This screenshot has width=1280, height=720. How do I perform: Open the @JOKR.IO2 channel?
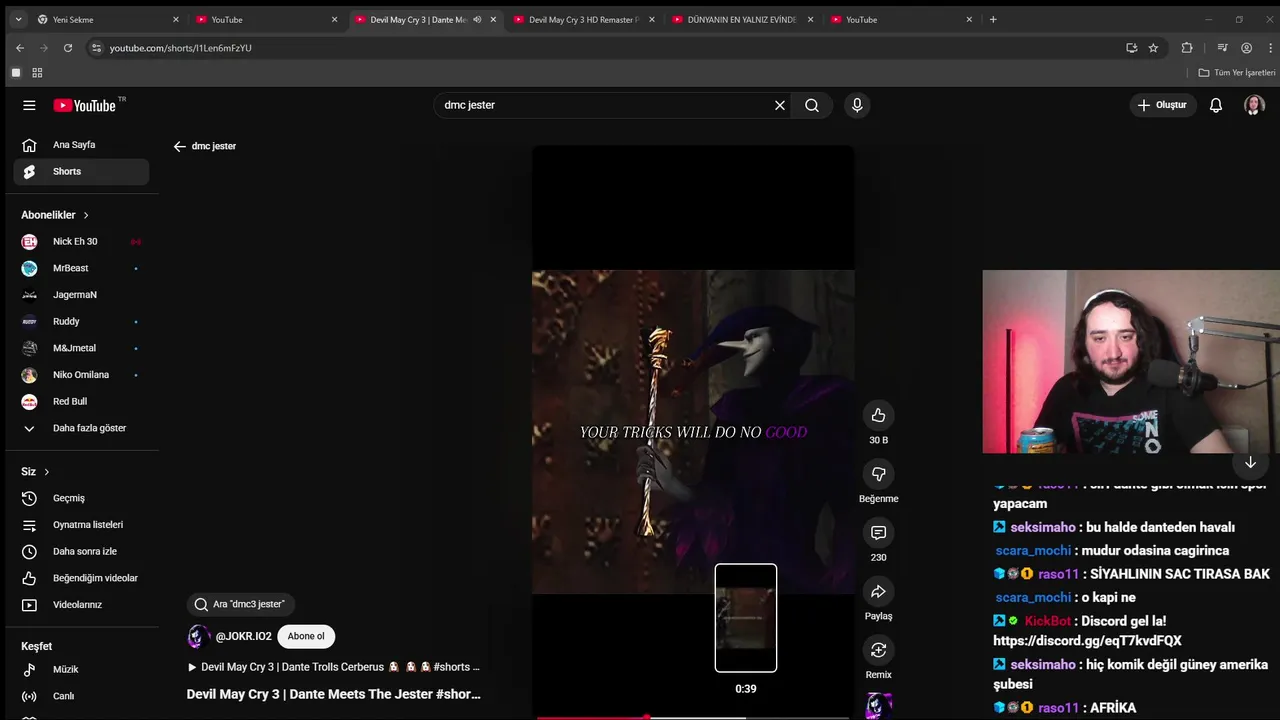tap(243, 636)
